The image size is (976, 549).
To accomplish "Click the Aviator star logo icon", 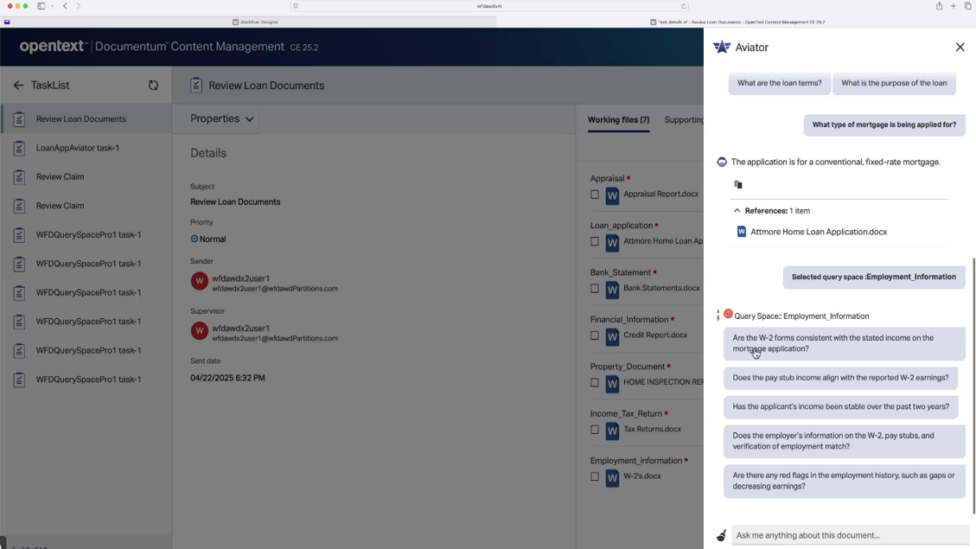I will click(x=721, y=47).
